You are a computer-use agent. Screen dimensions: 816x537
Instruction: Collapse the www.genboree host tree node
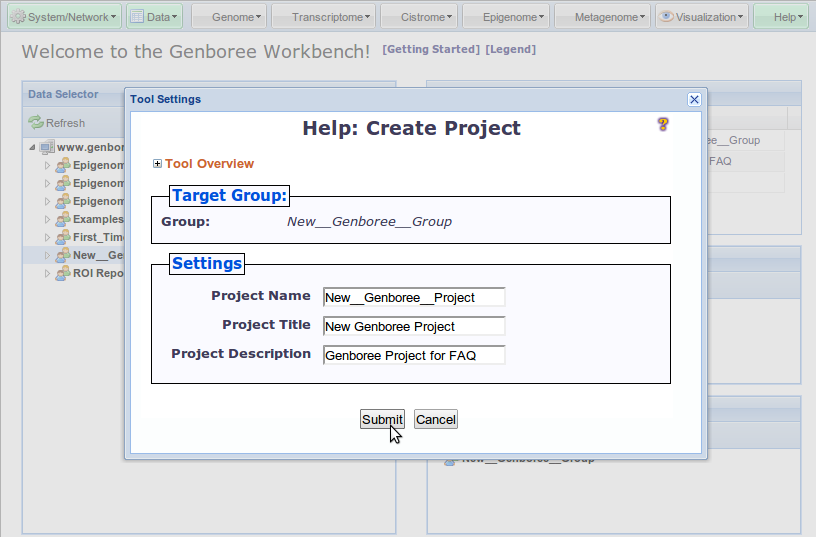[32, 147]
